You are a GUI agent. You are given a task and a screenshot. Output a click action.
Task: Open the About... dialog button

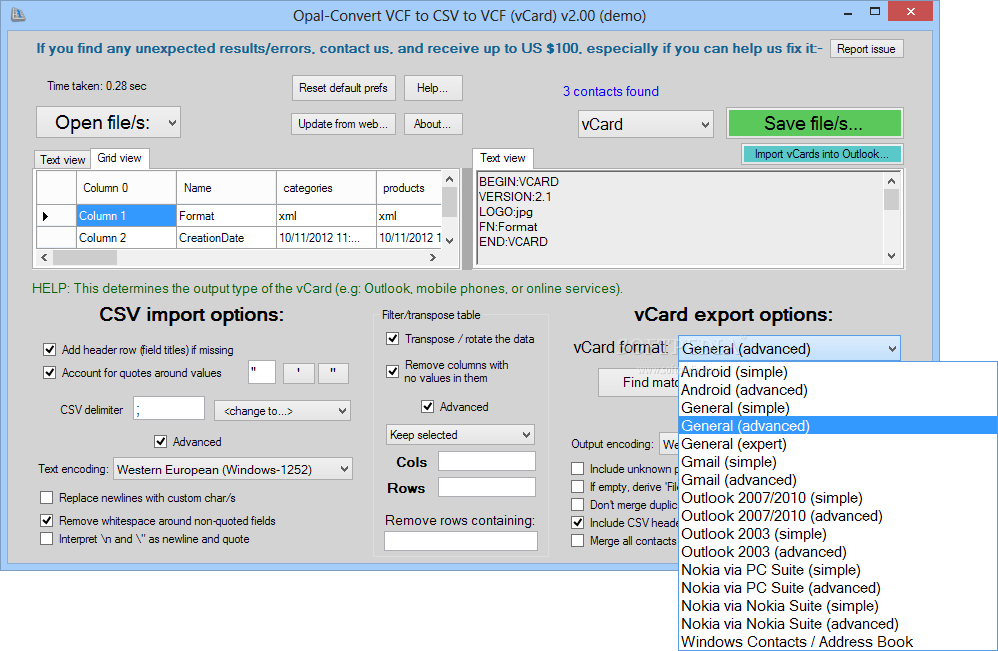click(x=432, y=124)
